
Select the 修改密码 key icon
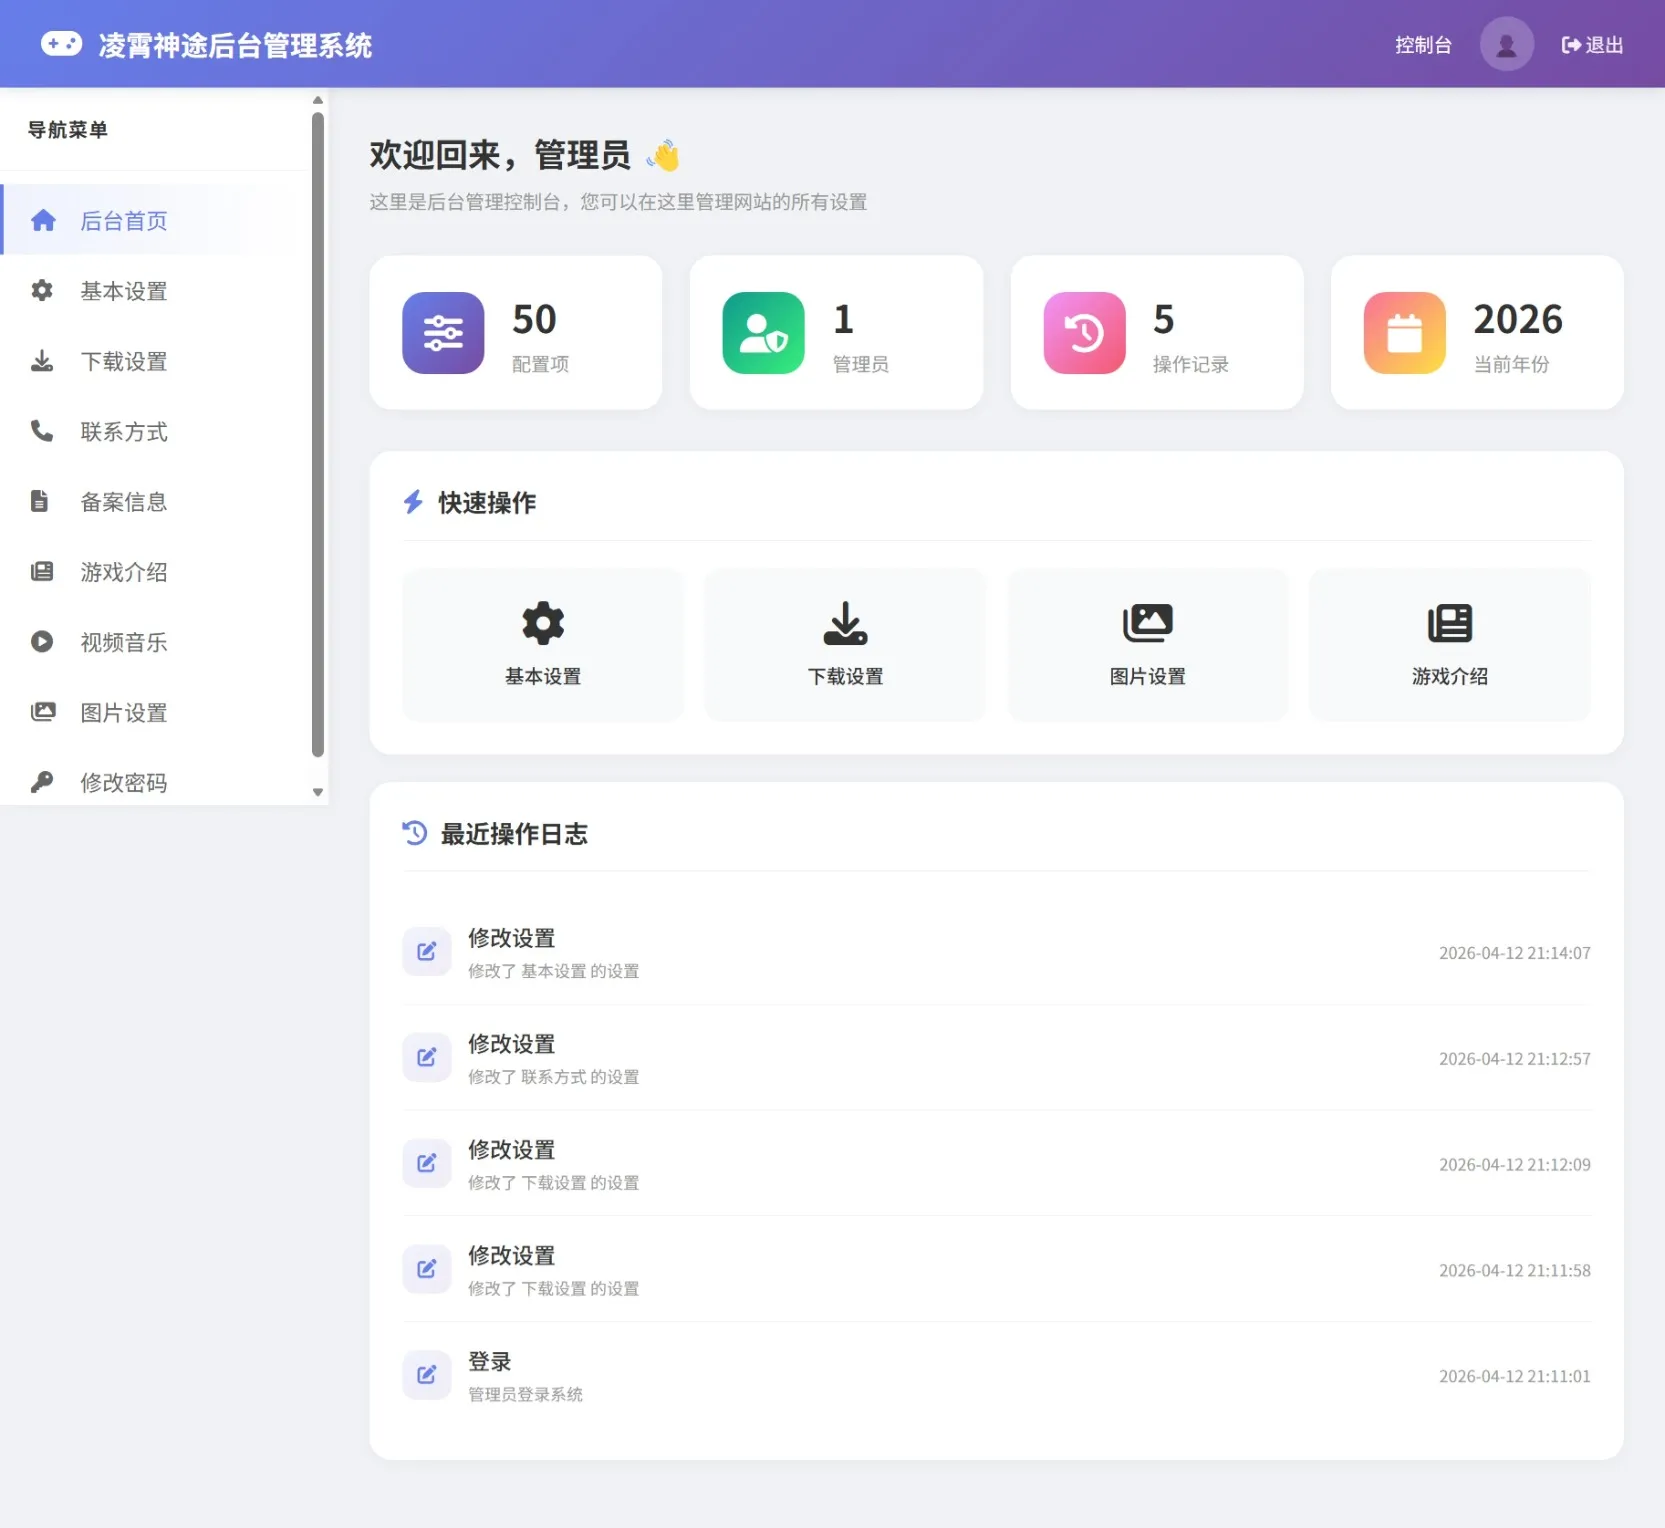[x=42, y=782]
